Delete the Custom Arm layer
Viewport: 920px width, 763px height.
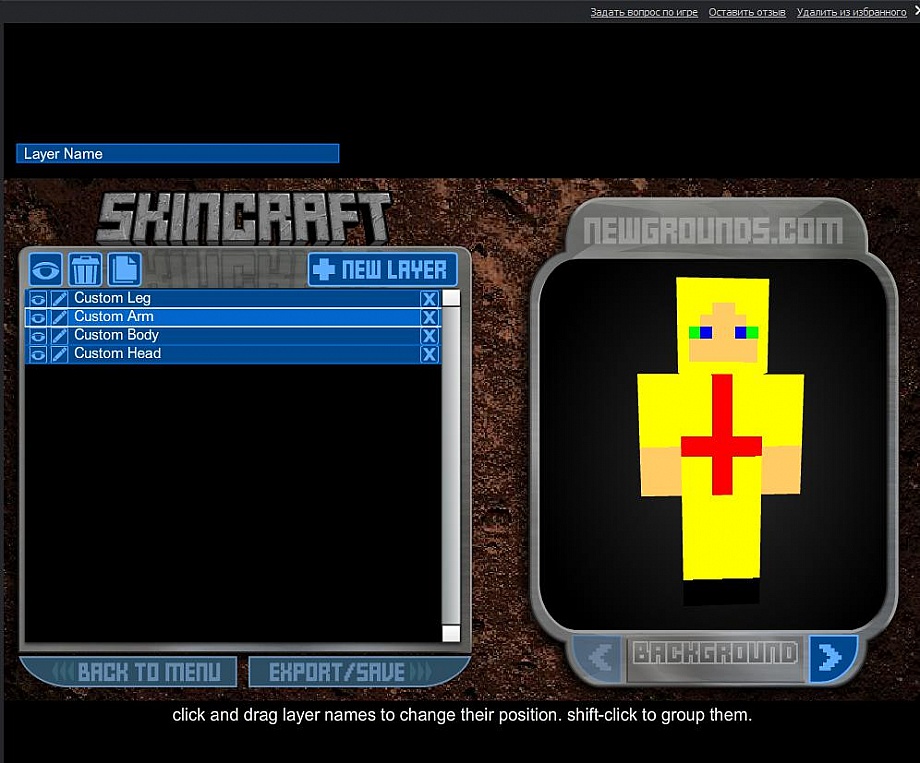pyautogui.click(x=429, y=318)
